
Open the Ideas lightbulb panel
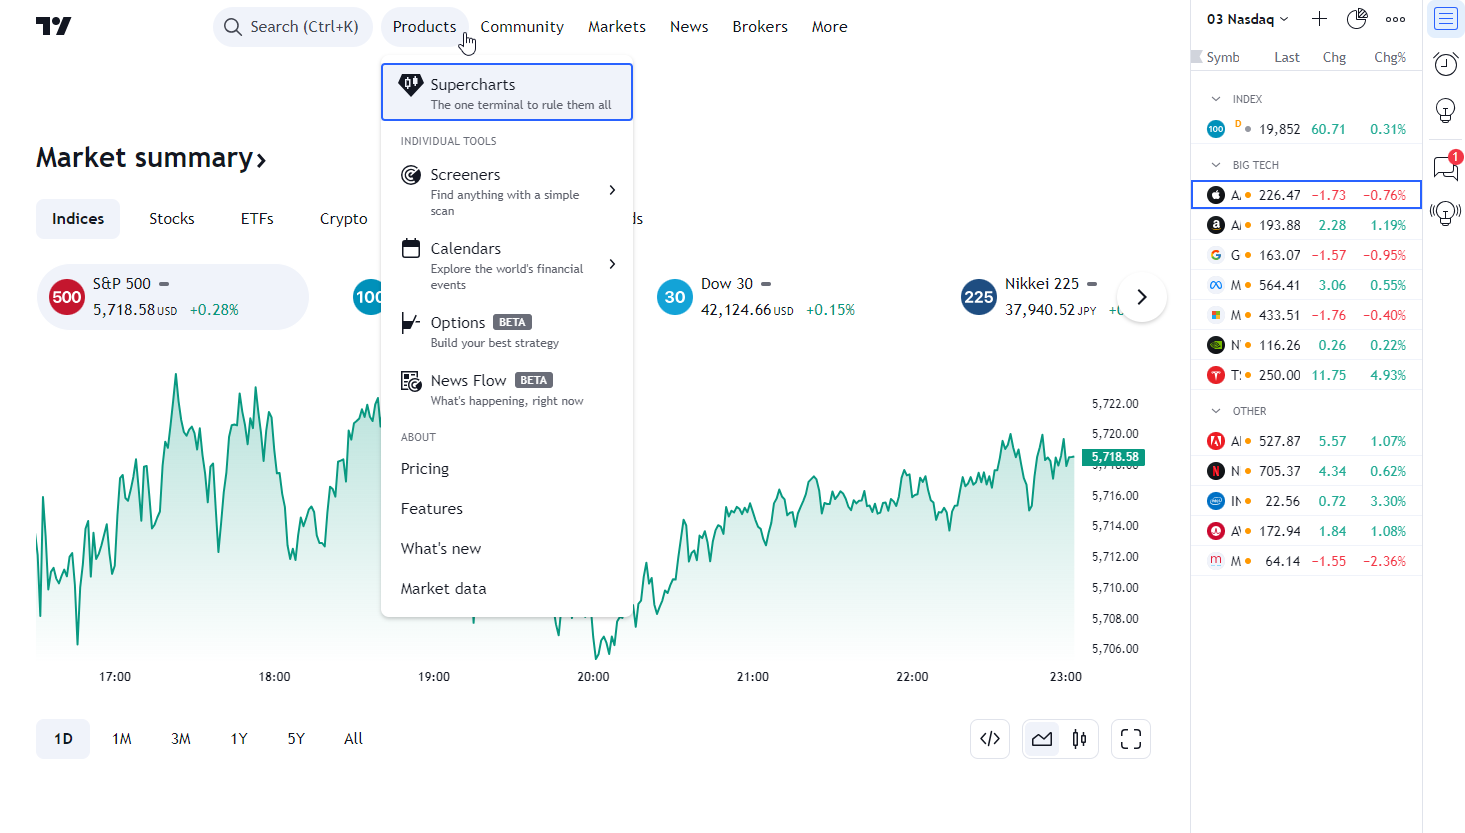coord(1444,110)
